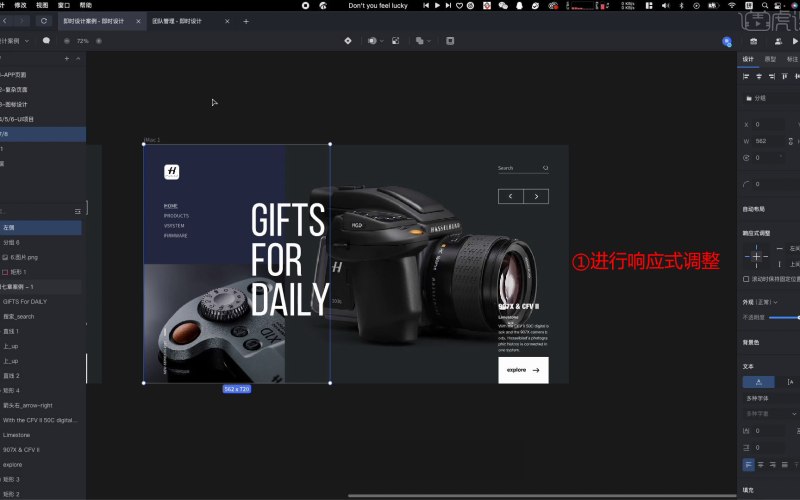Screen dimensions: 800x500
Task: Open Spotlight search in the macOS menu bar
Action: click(x=765, y=6)
